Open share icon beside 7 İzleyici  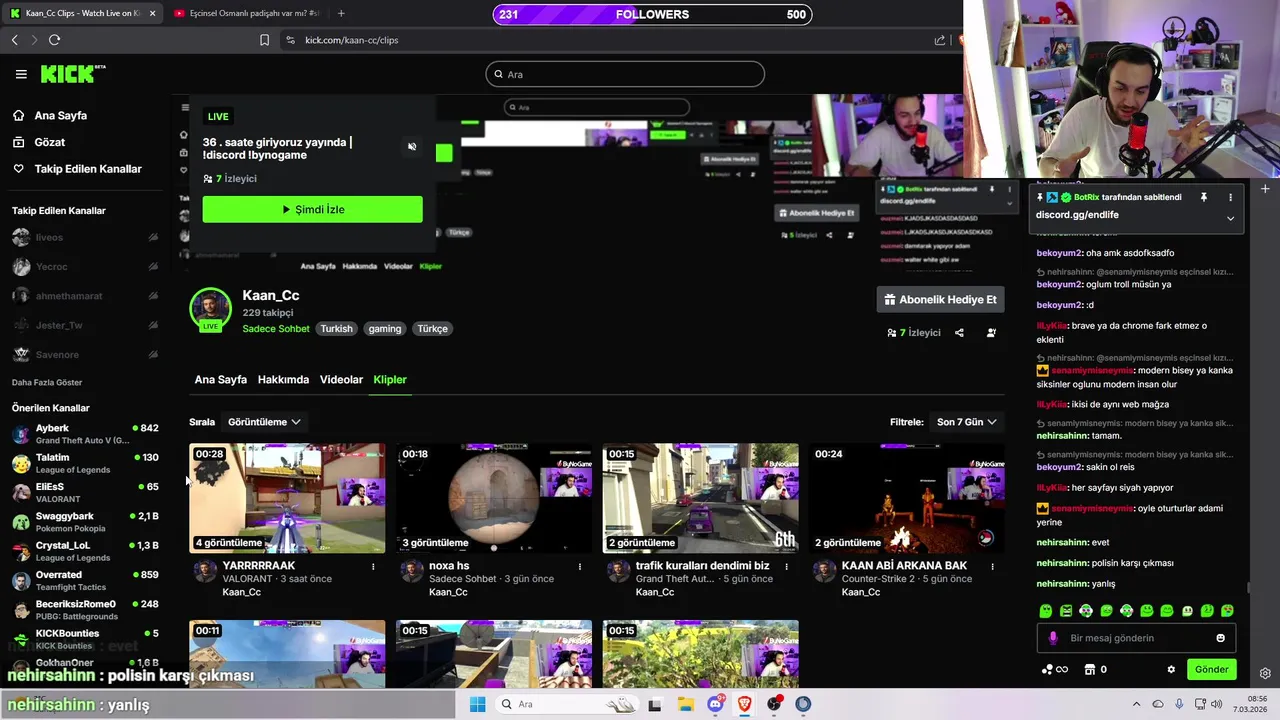[x=959, y=333]
